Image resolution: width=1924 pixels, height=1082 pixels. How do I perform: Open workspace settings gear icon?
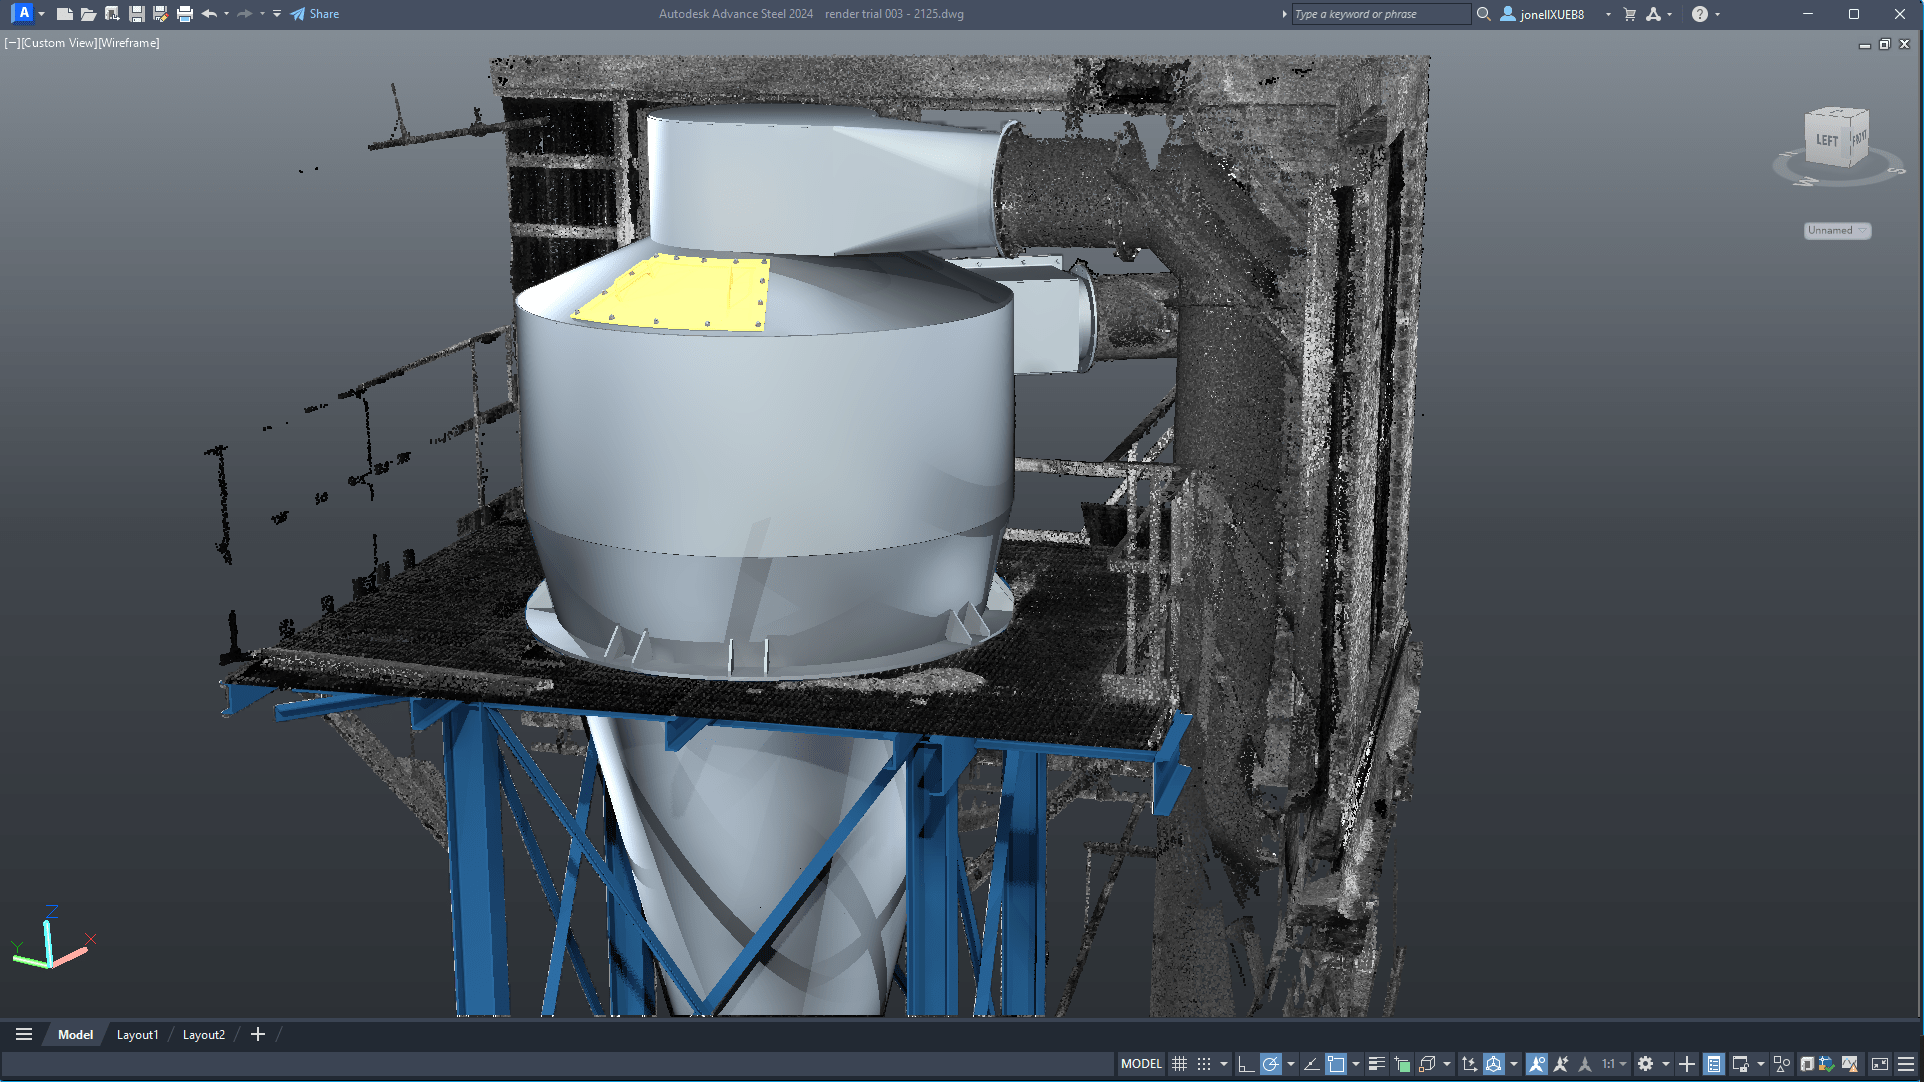pyautogui.click(x=1645, y=1064)
